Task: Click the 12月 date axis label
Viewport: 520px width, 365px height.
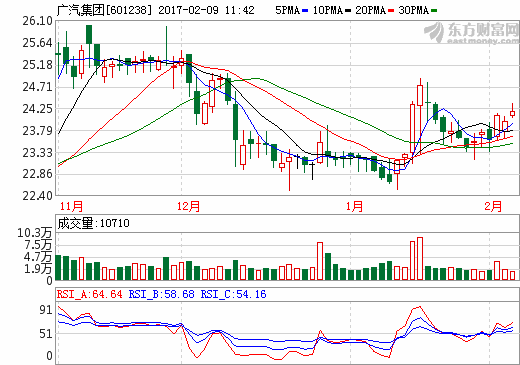Action: coord(188,206)
